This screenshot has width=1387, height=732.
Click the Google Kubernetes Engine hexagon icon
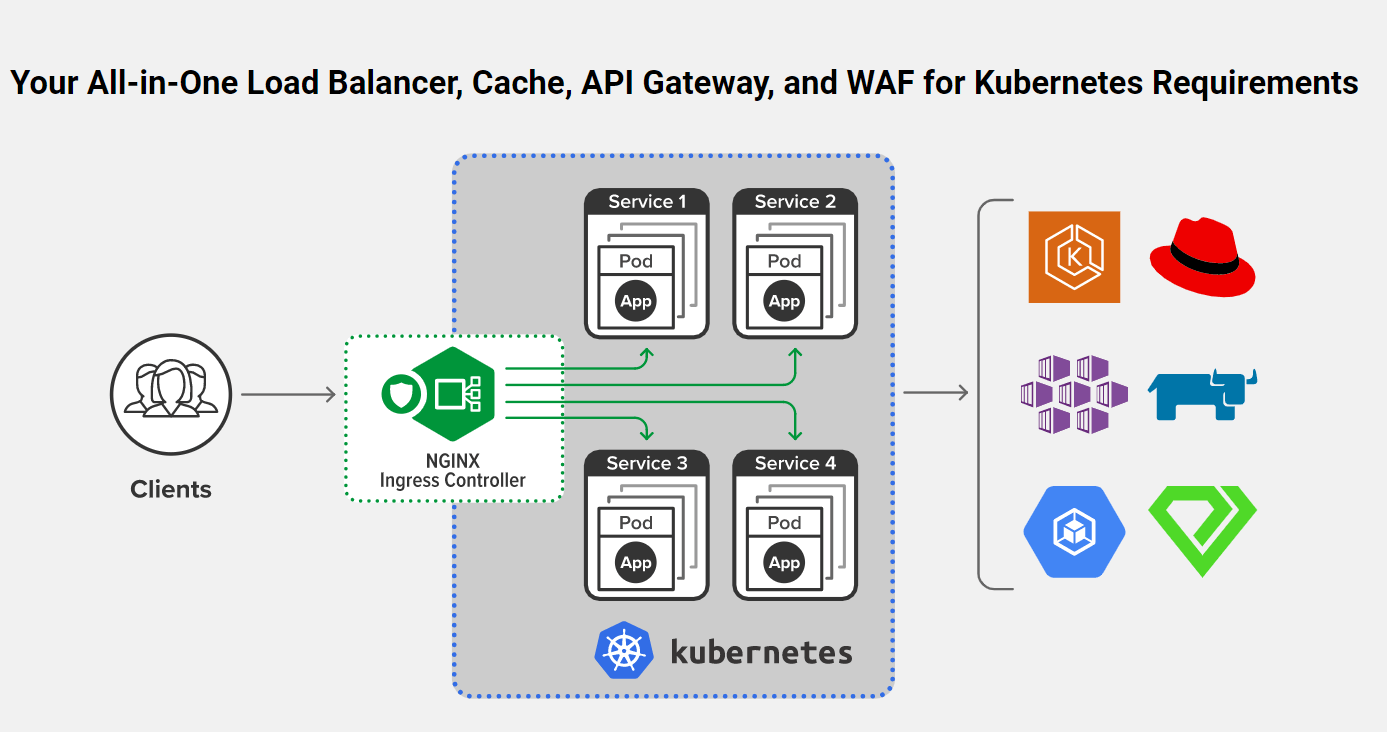1074,532
